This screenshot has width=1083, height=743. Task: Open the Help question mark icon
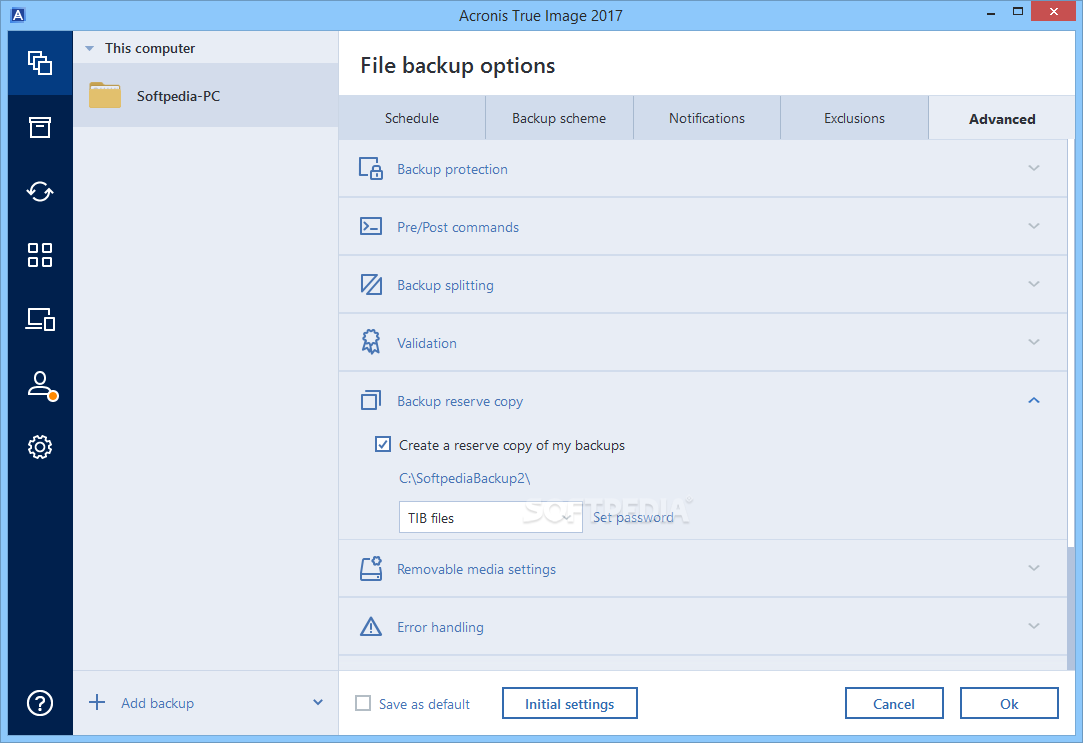40,703
